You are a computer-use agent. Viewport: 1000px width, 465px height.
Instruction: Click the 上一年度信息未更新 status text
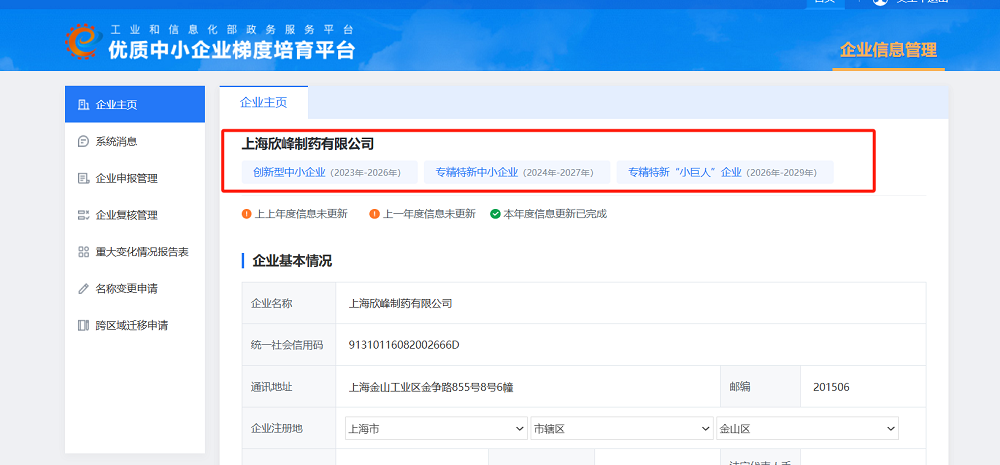(x=429, y=214)
